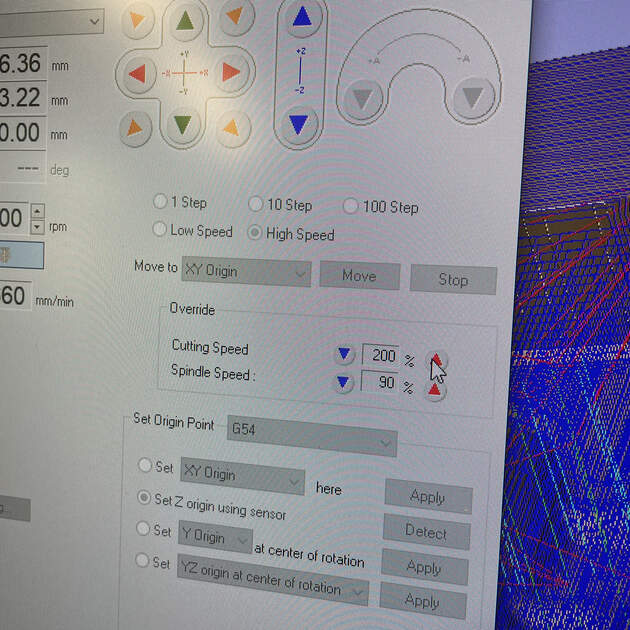Open the G54 coordinate system dropdown

pos(312,436)
